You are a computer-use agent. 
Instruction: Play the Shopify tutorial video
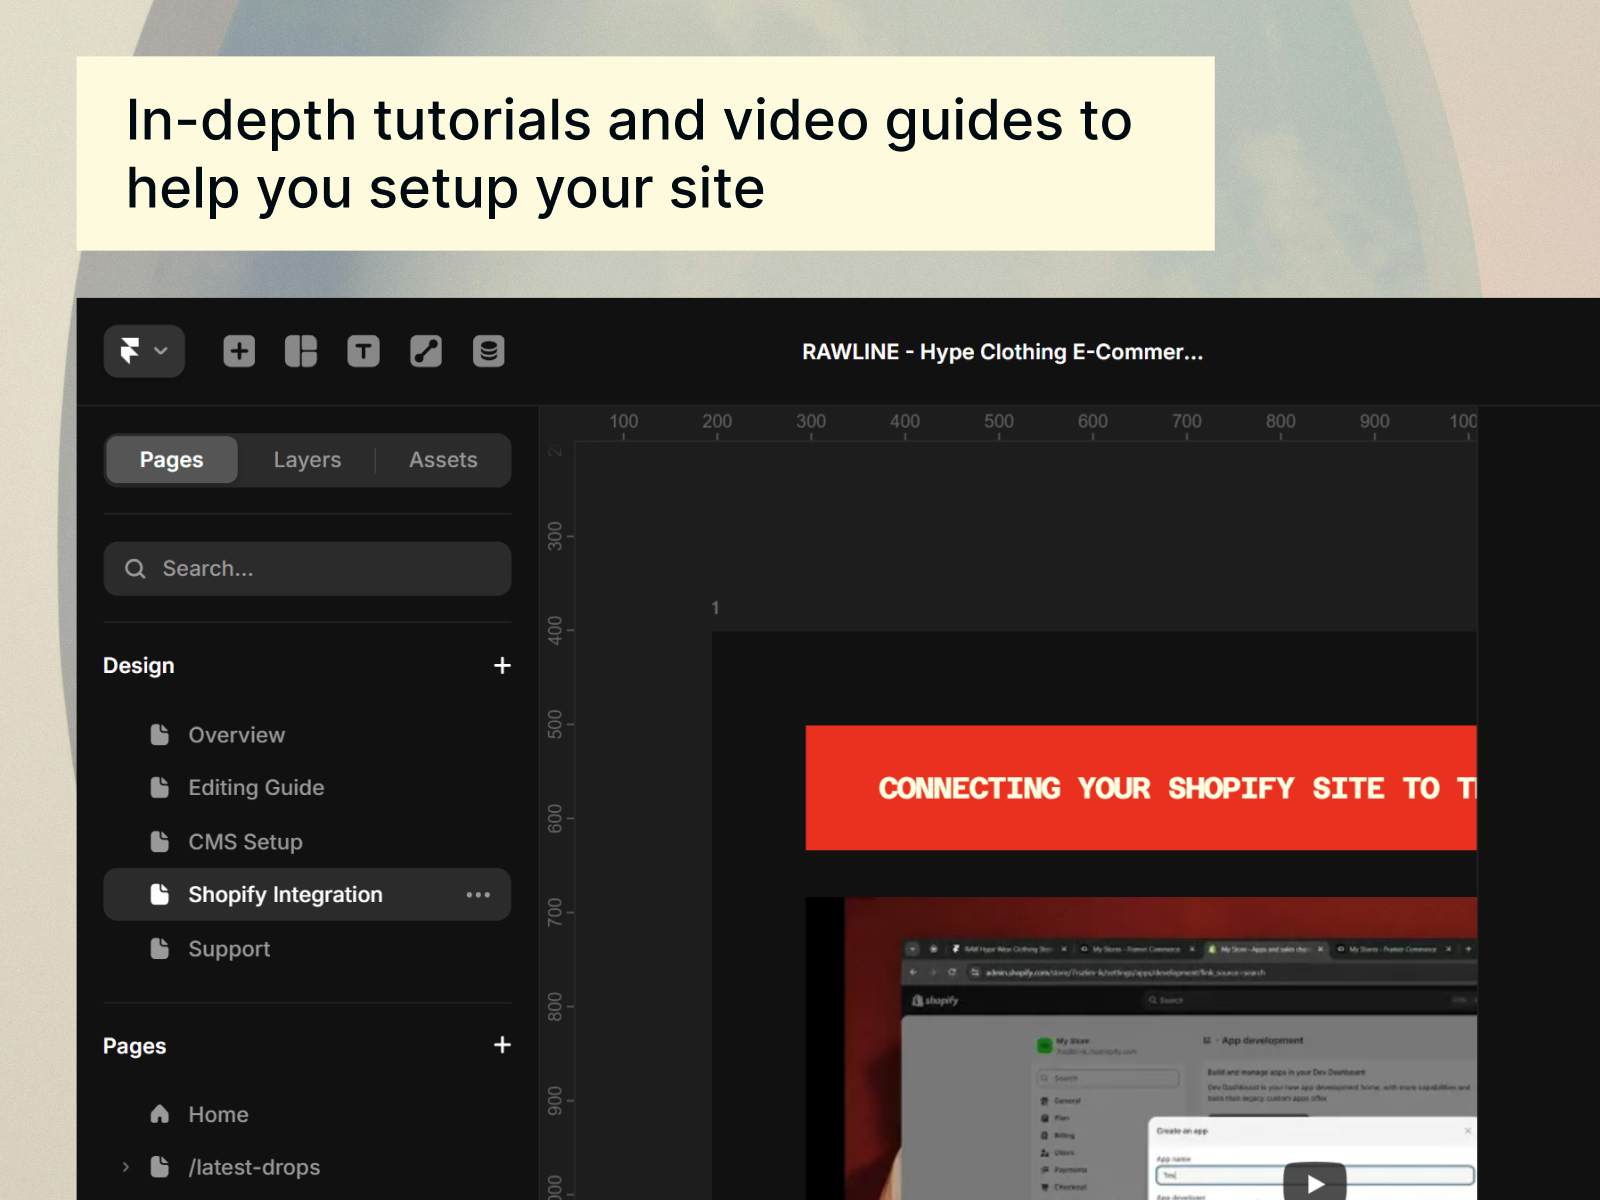1314,1183
